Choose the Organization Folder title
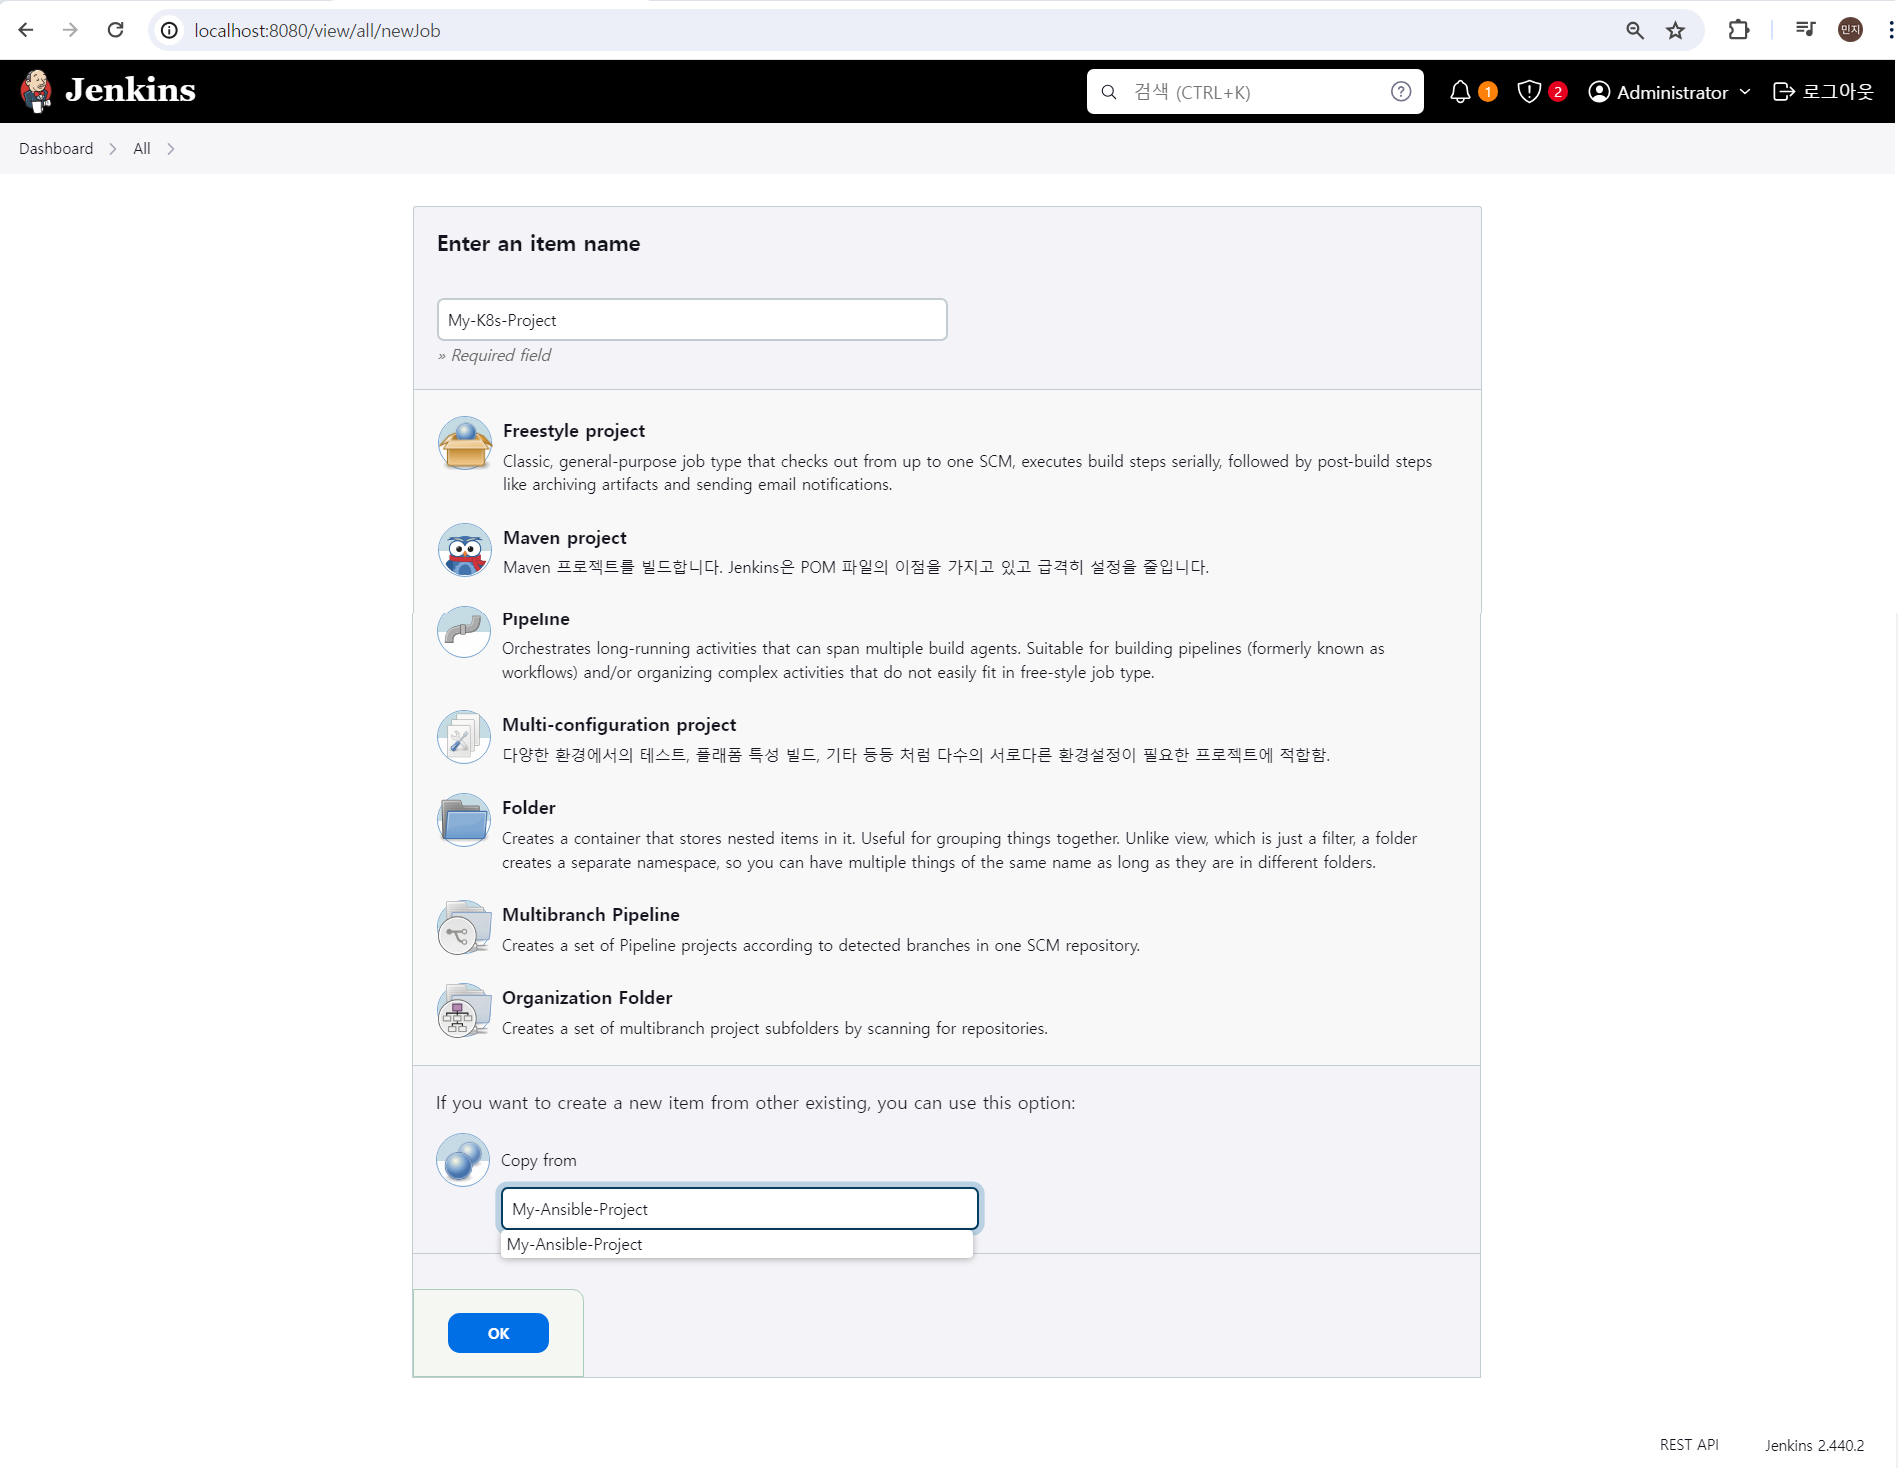Viewport: 1904px width, 1468px height. tap(587, 998)
